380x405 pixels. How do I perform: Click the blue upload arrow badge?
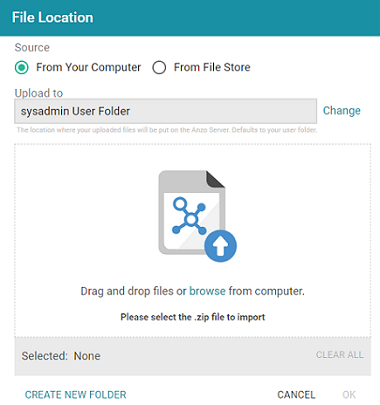pyautogui.click(x=220, y=246)
